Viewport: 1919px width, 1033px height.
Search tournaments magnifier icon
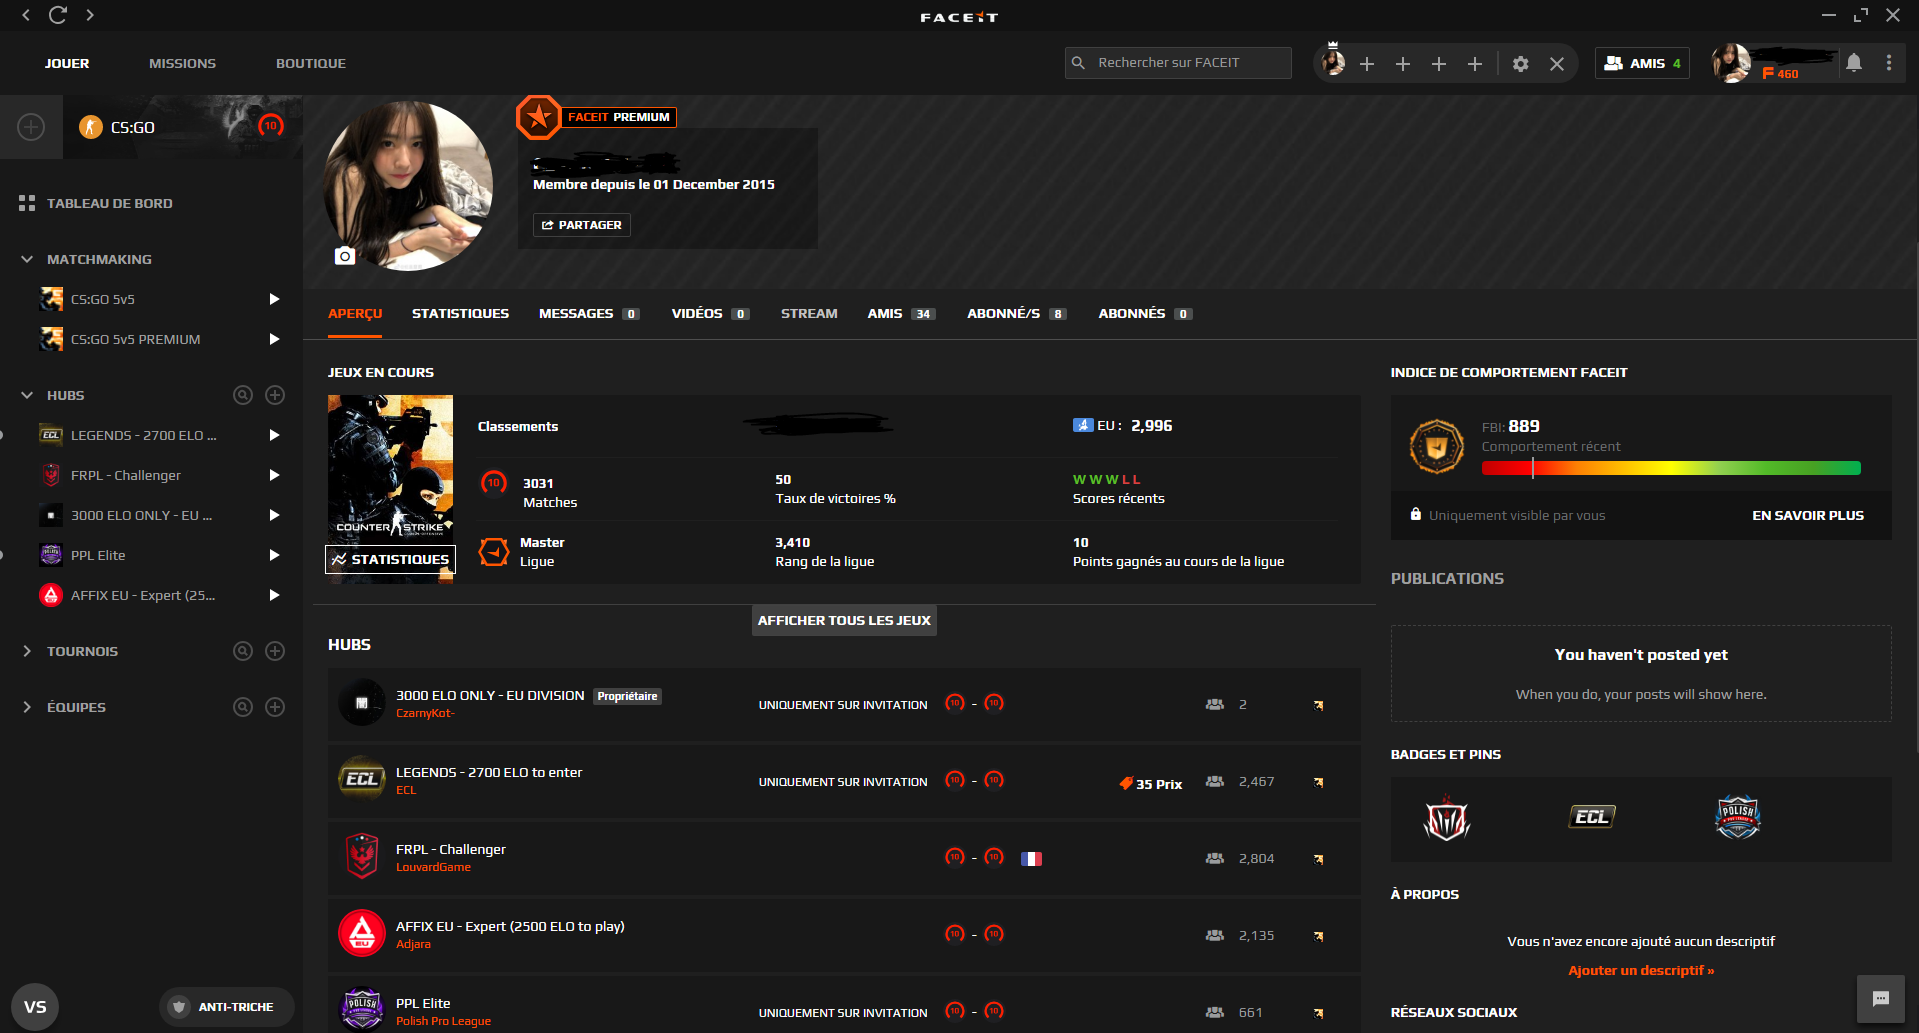(x=243, y=651)
